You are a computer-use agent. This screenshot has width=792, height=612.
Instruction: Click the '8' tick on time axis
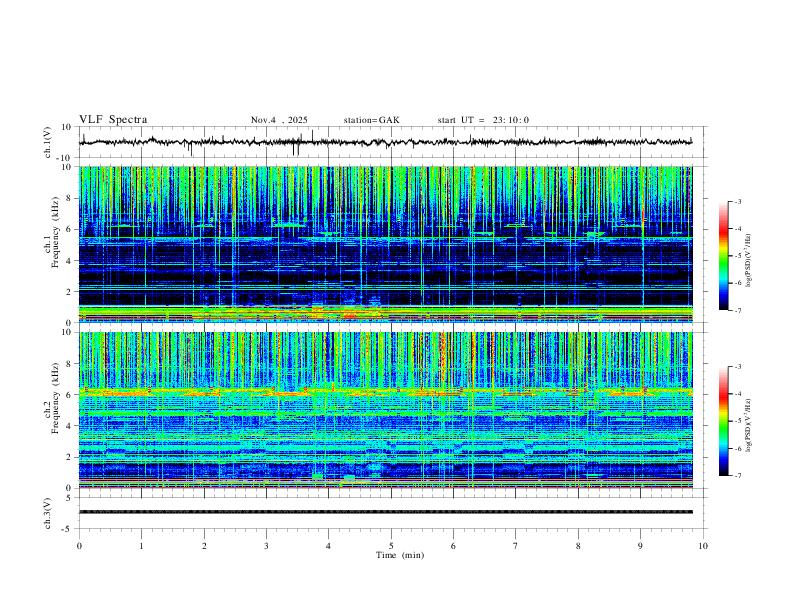[x=578, y=546]
